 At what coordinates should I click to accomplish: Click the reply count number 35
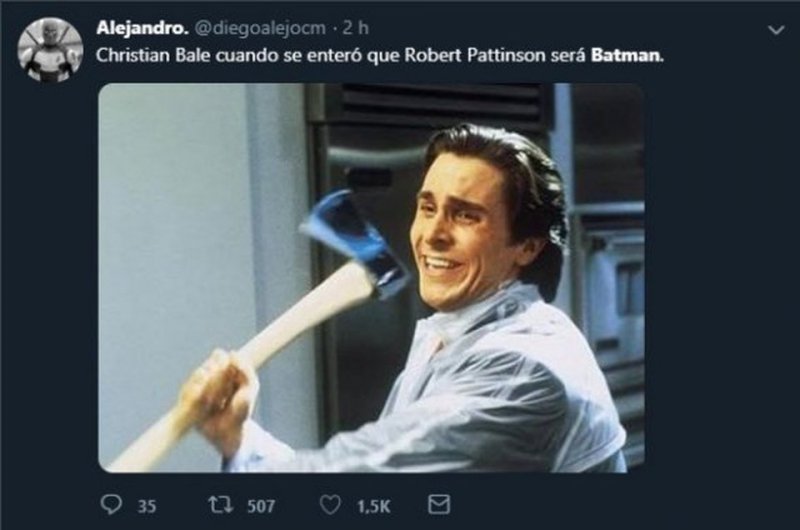tap(146, 507)
